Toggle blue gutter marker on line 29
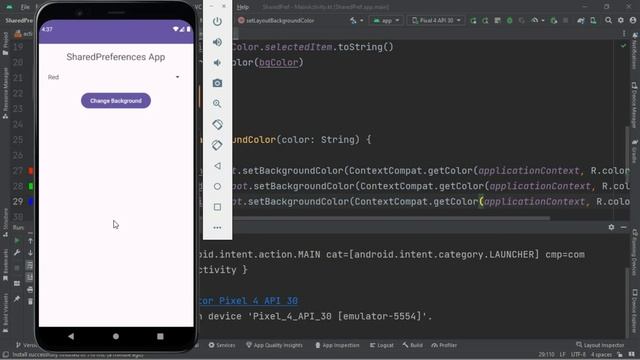 coord(31,202)
